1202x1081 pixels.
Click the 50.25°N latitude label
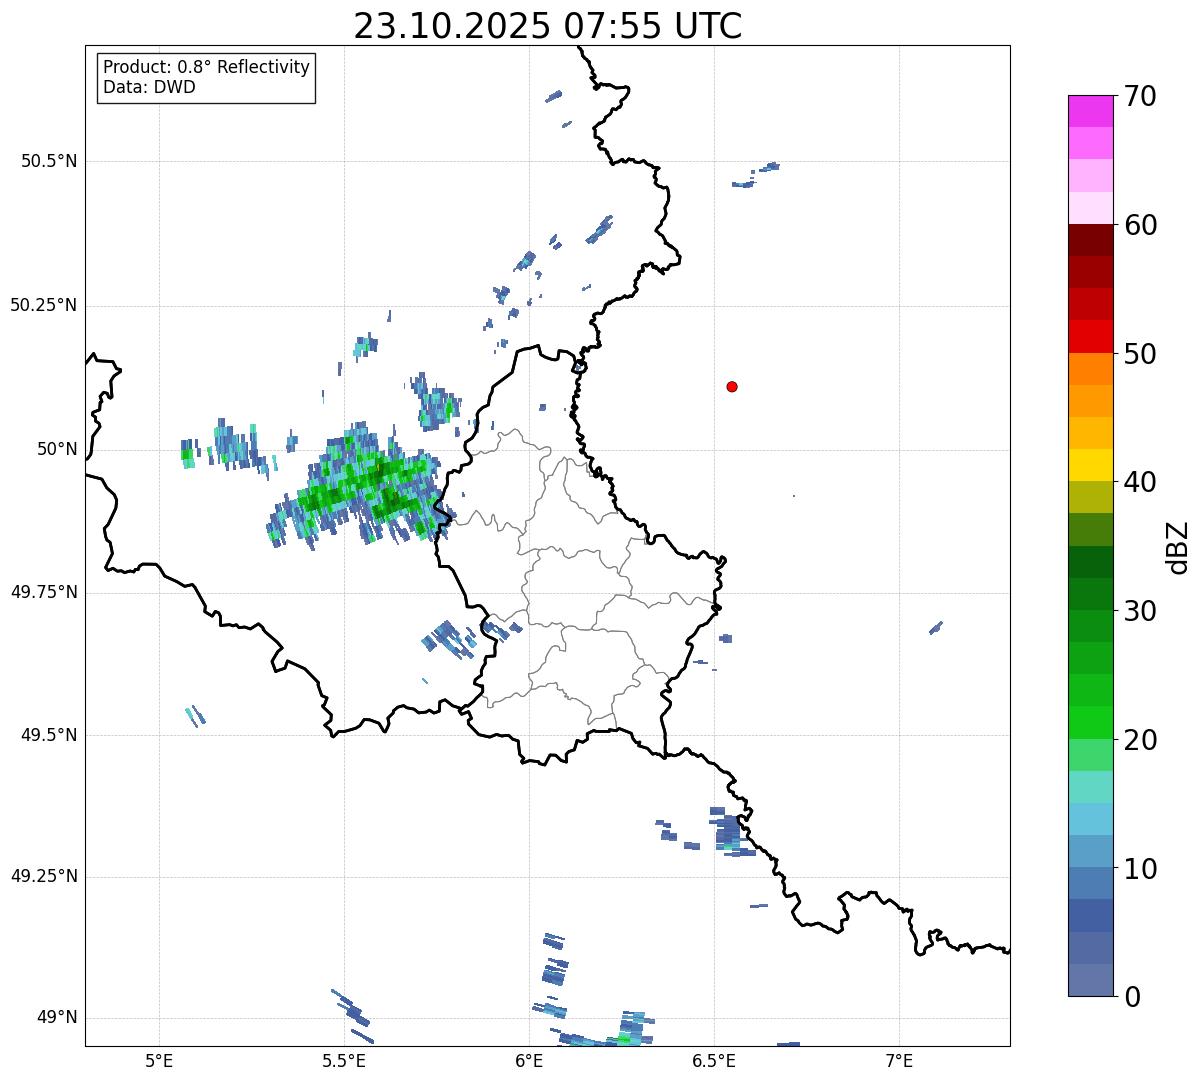coord(44,305)
